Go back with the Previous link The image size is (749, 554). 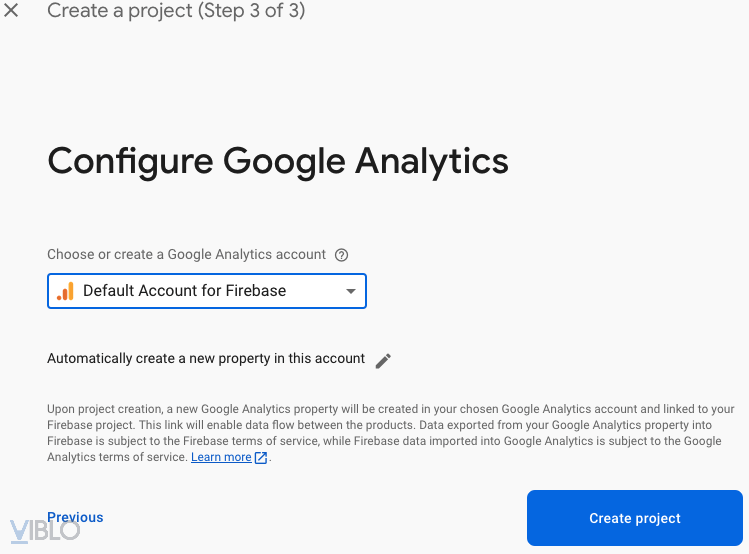(x=75, y=517)
